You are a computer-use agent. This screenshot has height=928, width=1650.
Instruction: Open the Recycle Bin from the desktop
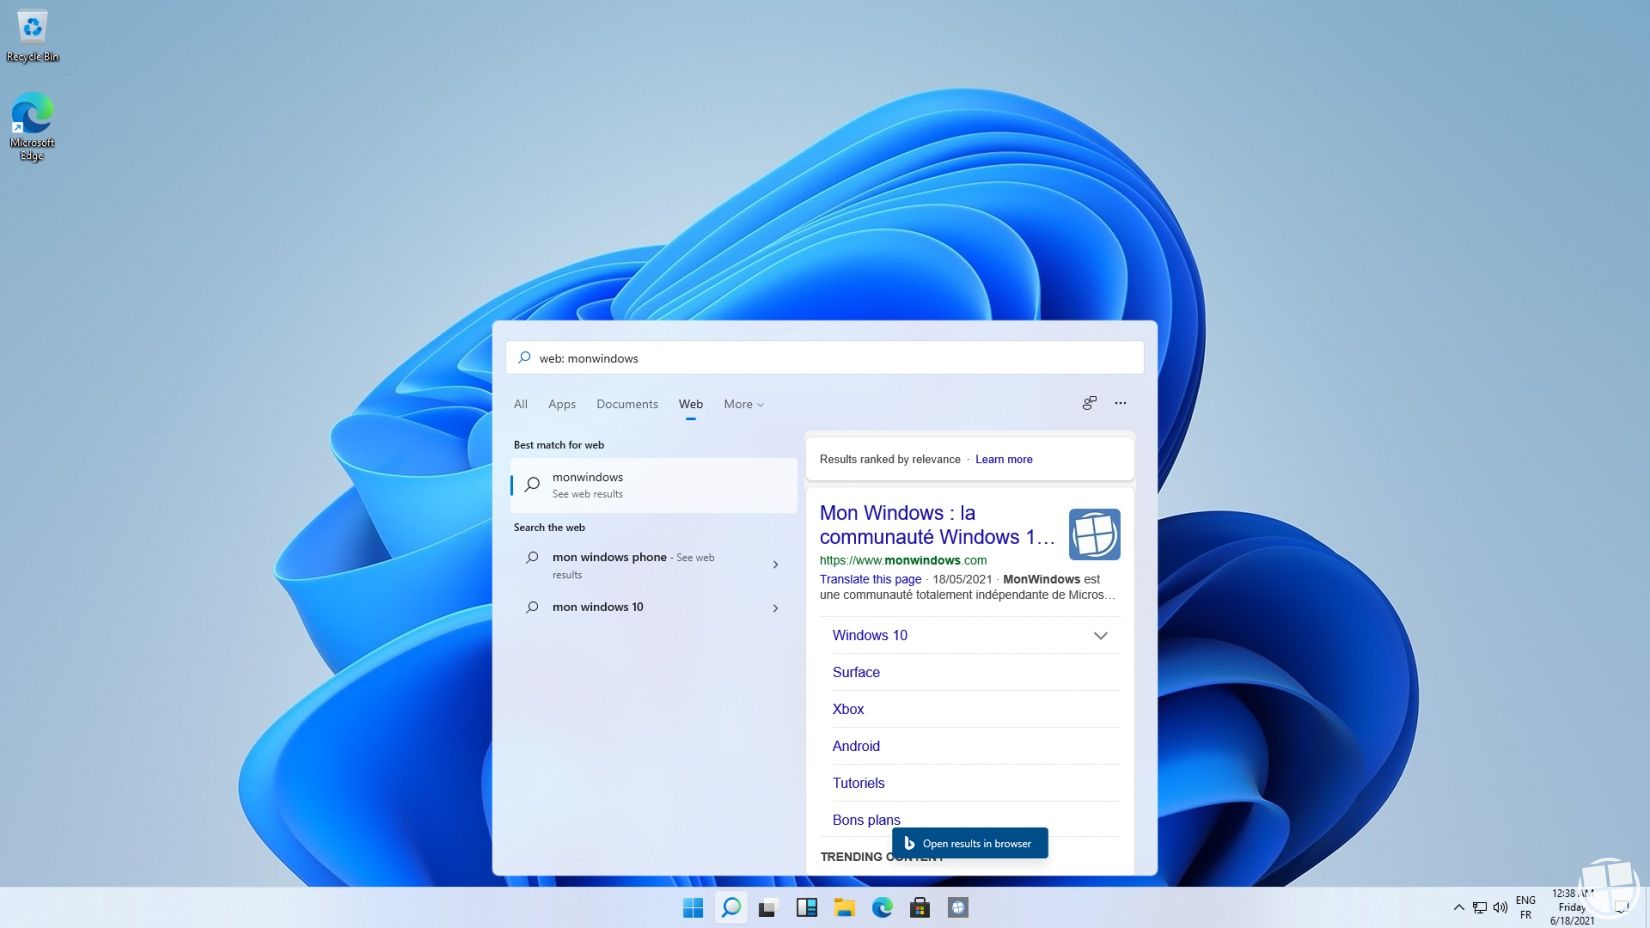[x=32, y=30]
